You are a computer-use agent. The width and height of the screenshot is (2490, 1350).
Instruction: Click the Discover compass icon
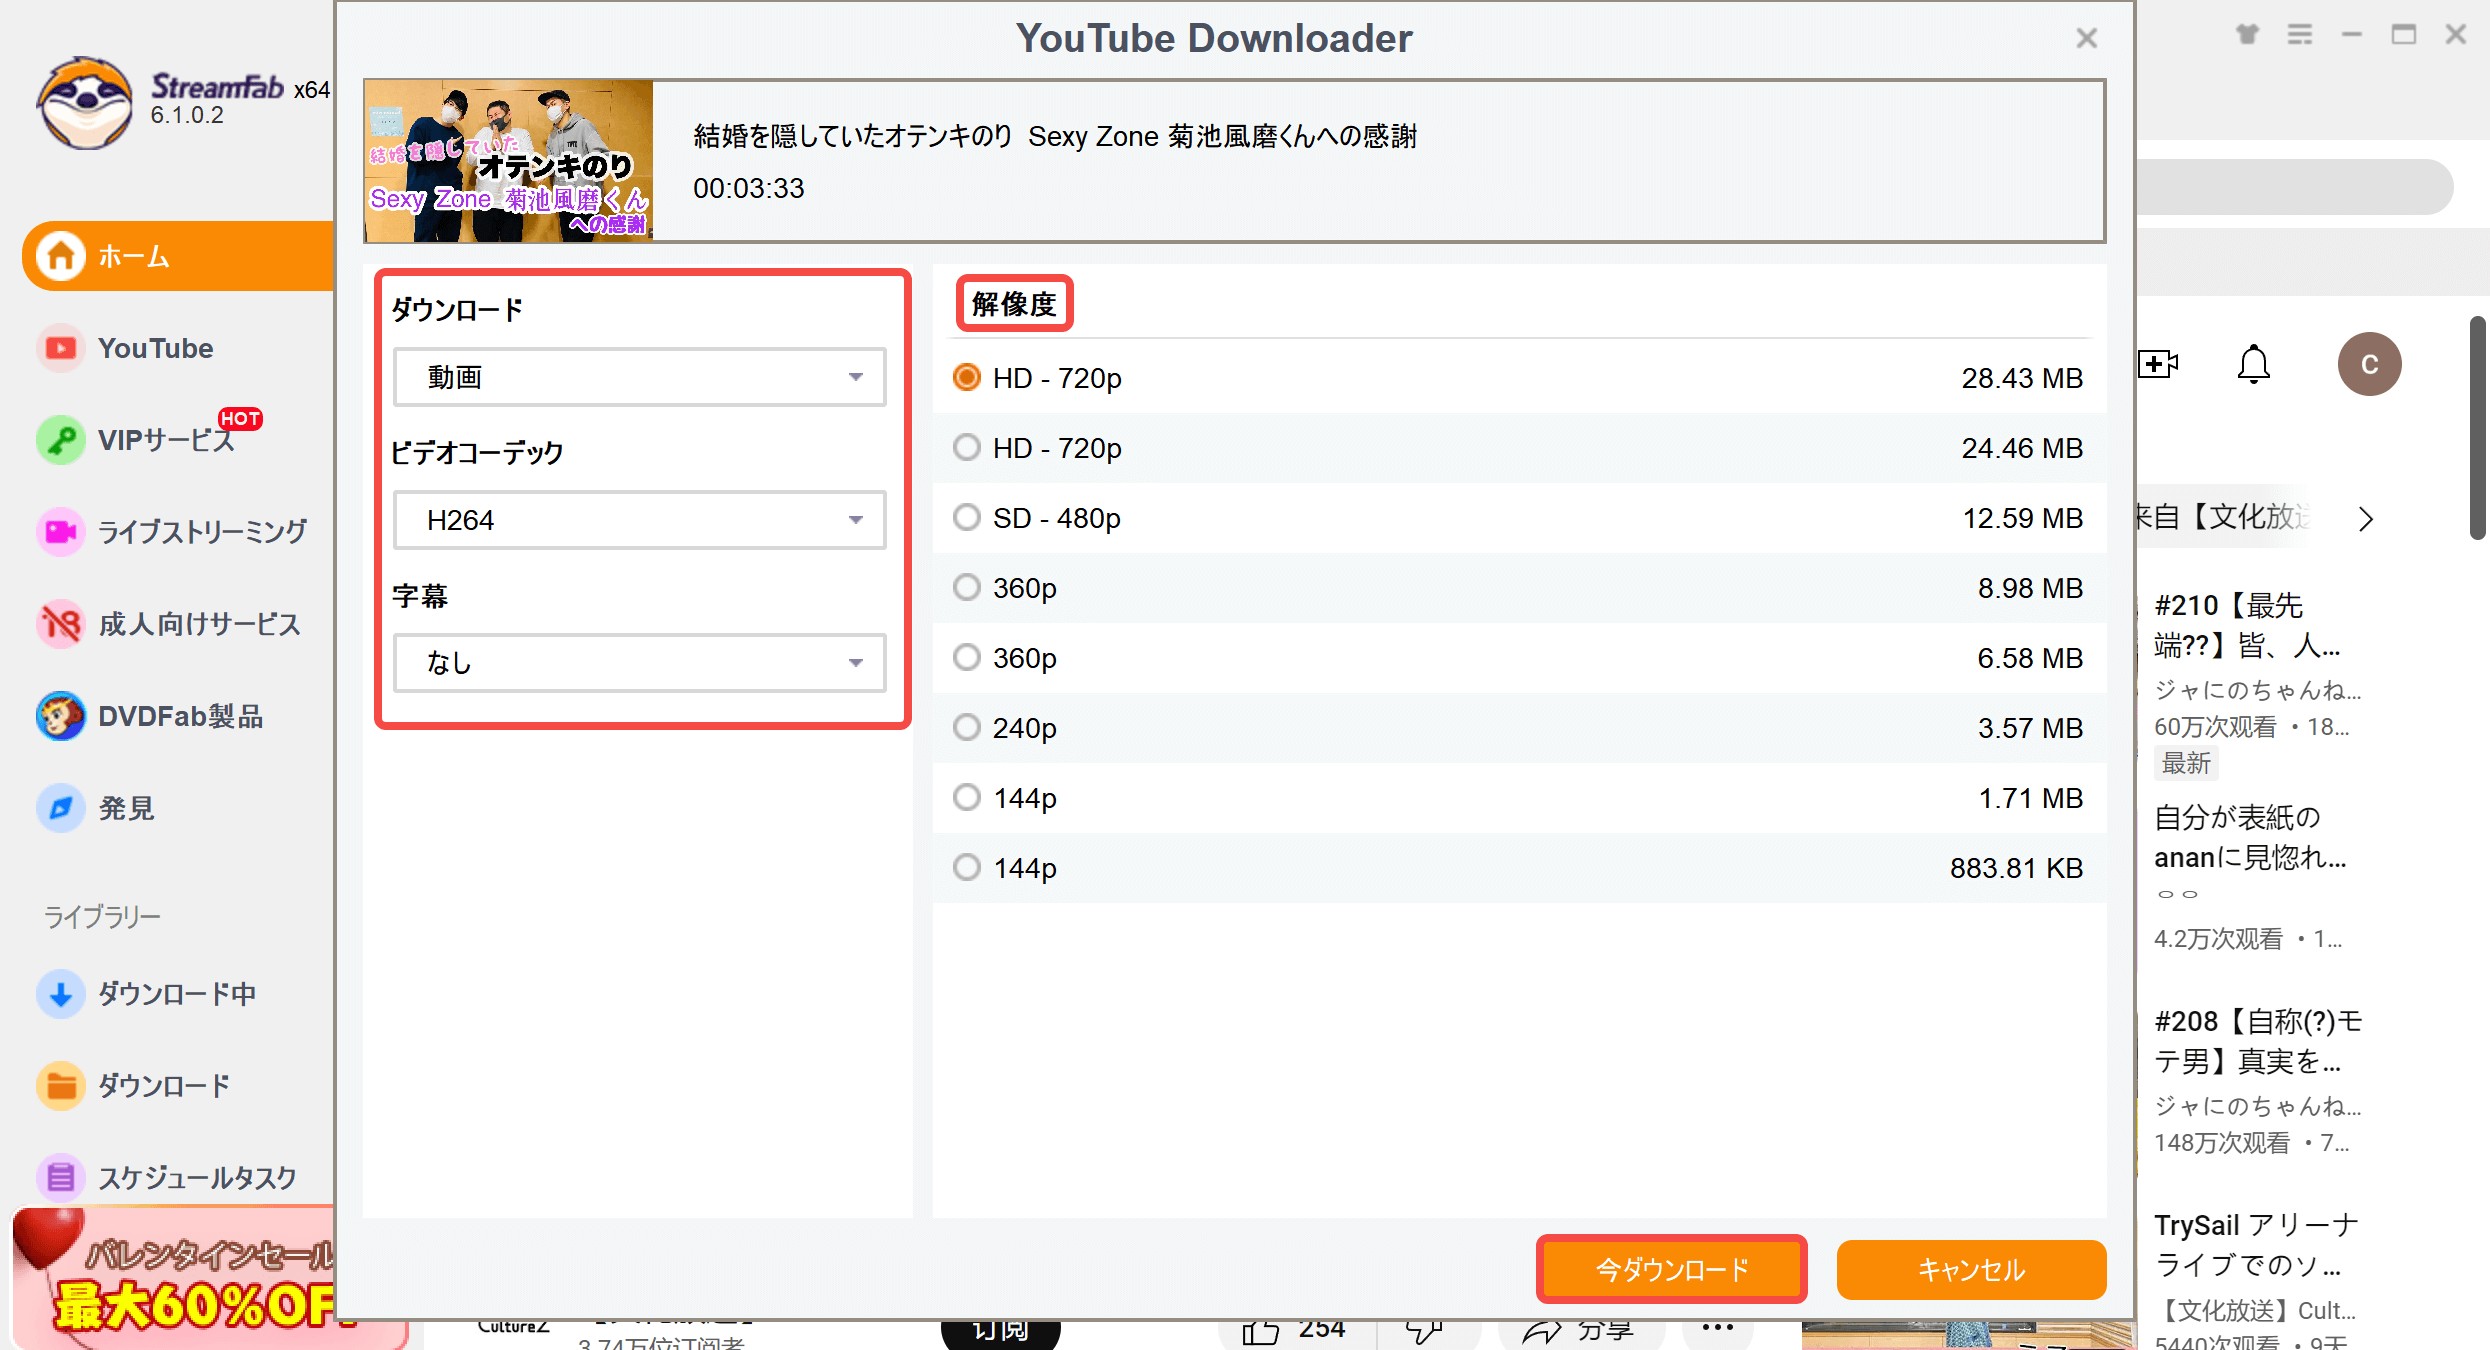click(x=61, y=808)
